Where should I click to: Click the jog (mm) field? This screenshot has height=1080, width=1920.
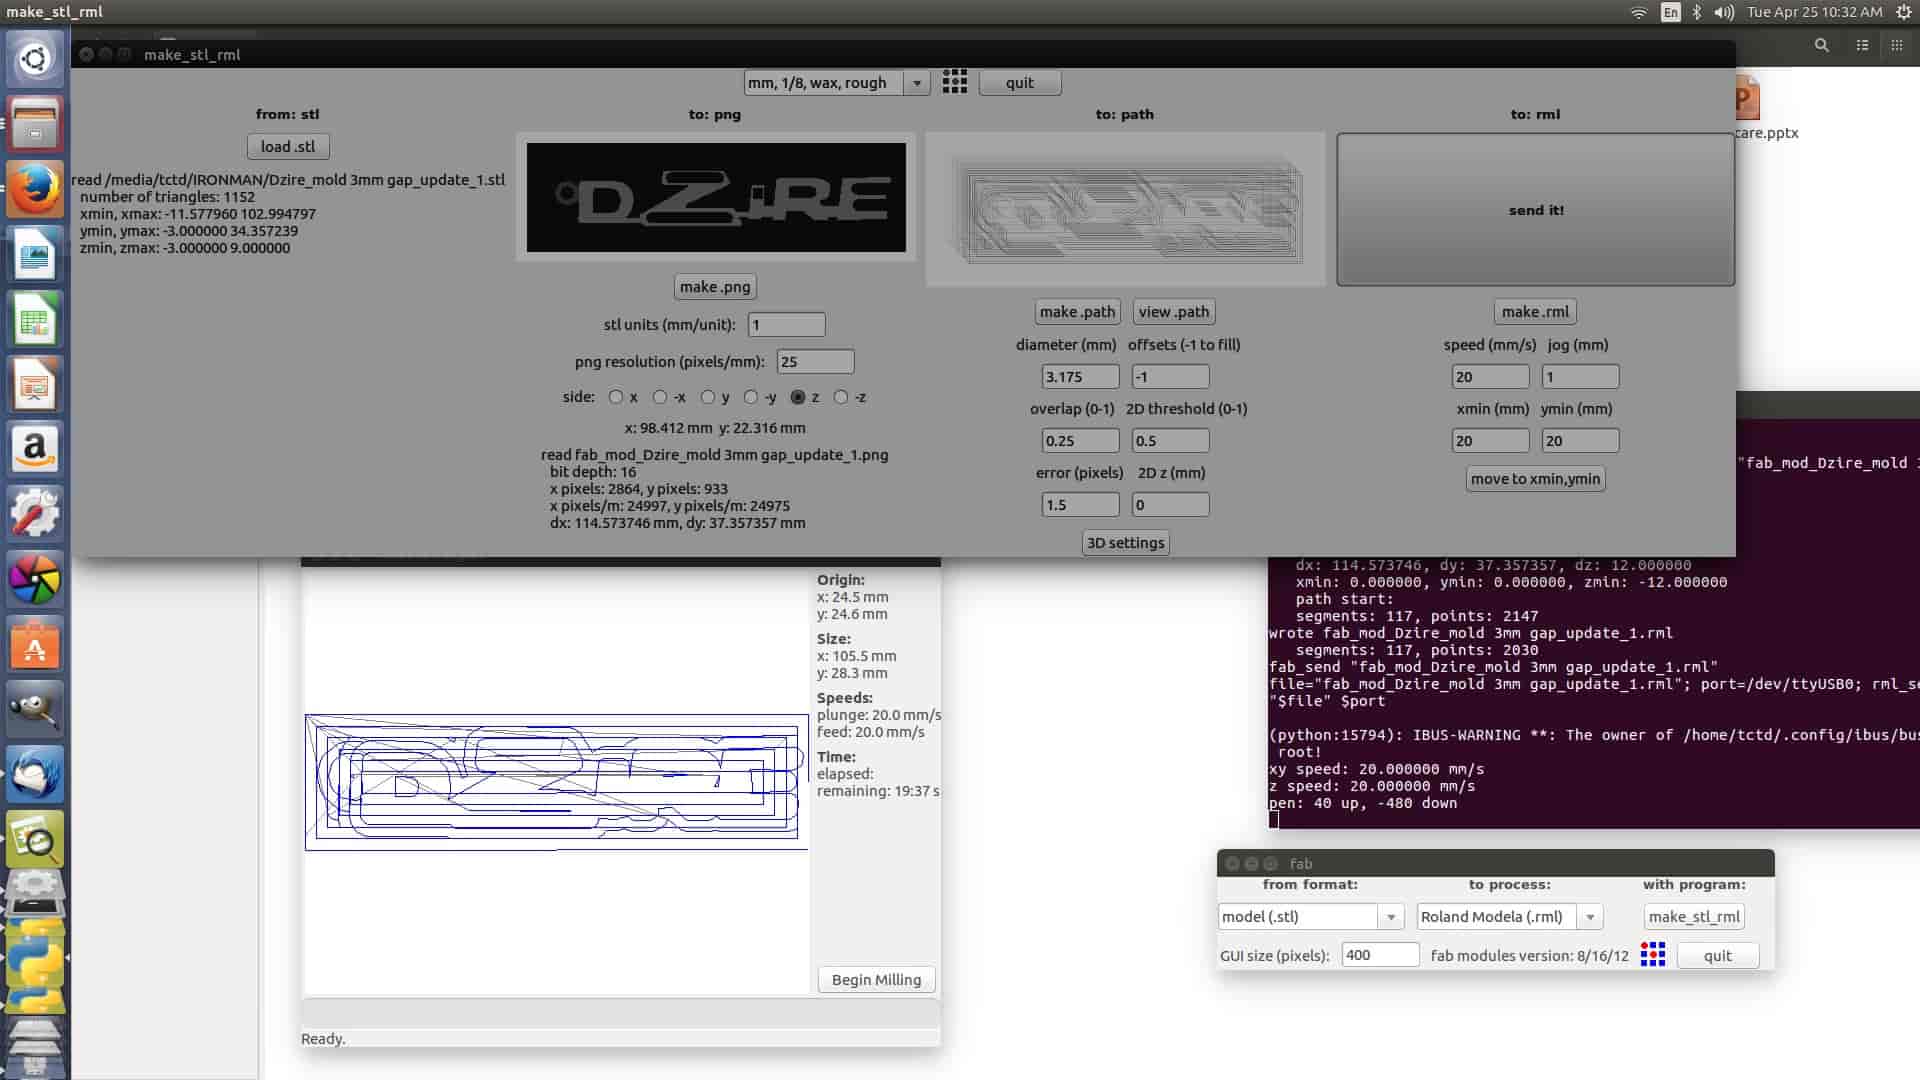click(1581, 377)
